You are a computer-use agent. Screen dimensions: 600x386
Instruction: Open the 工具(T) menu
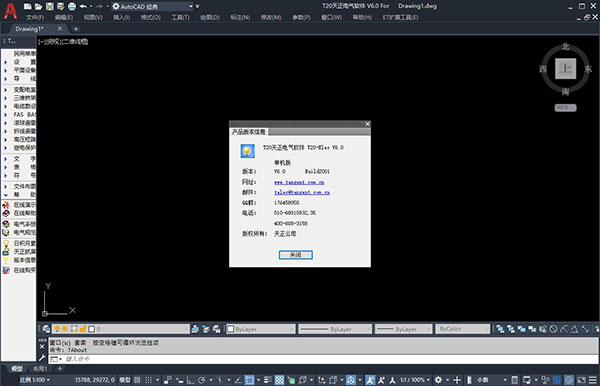tap(180, 18)
